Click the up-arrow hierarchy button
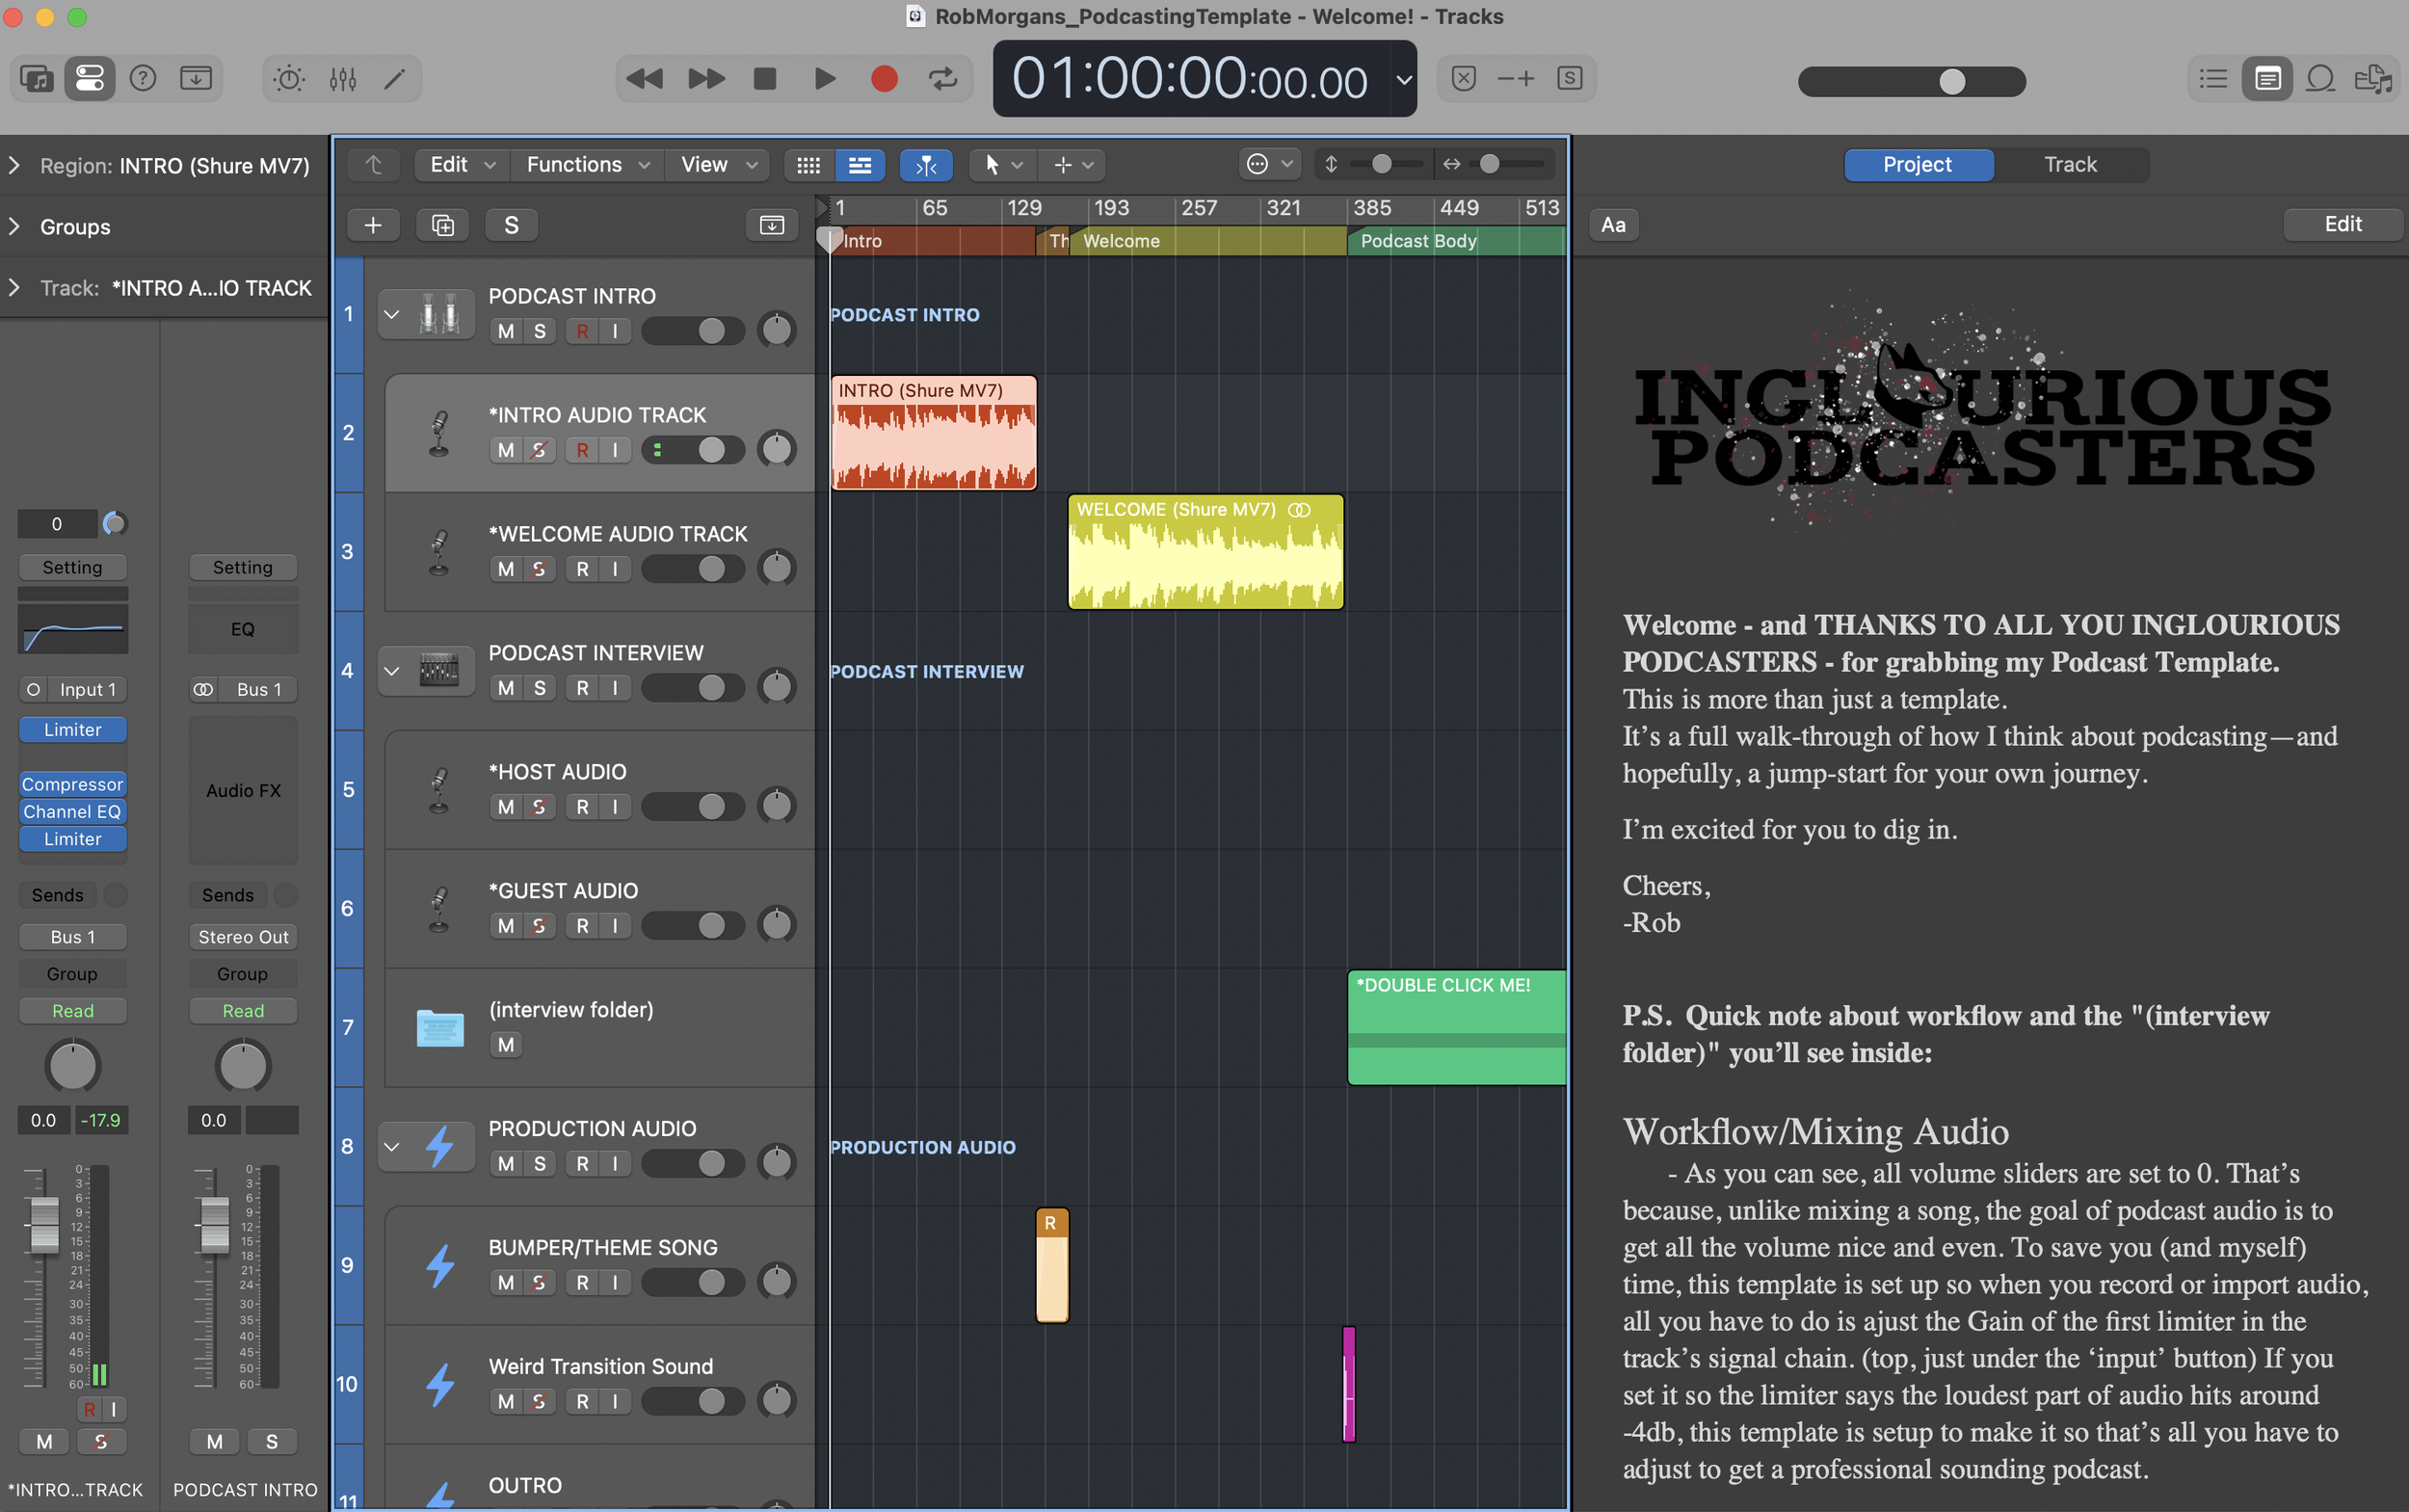2409x1512 pixels. (373, 165)
